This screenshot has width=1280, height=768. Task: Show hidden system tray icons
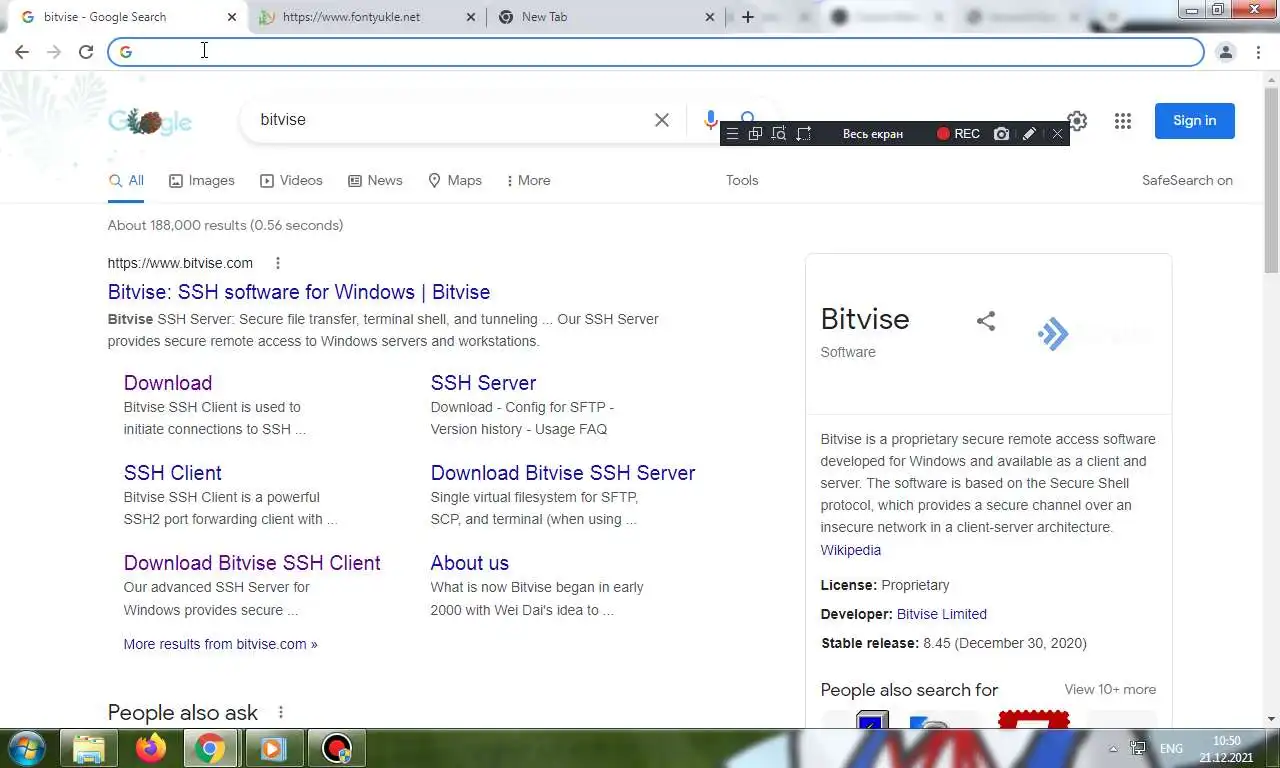[x=1113, y=749]
